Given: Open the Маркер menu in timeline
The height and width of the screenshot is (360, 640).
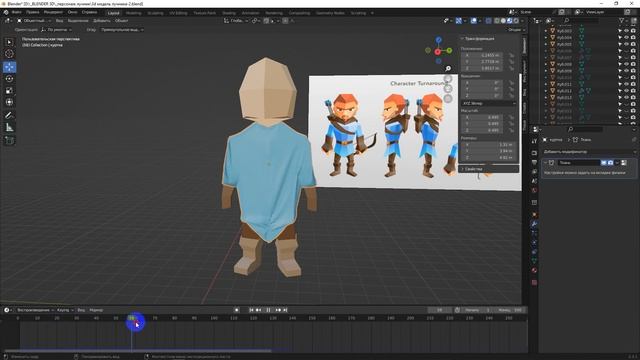Looking at the screenshot, I should 96,310.
